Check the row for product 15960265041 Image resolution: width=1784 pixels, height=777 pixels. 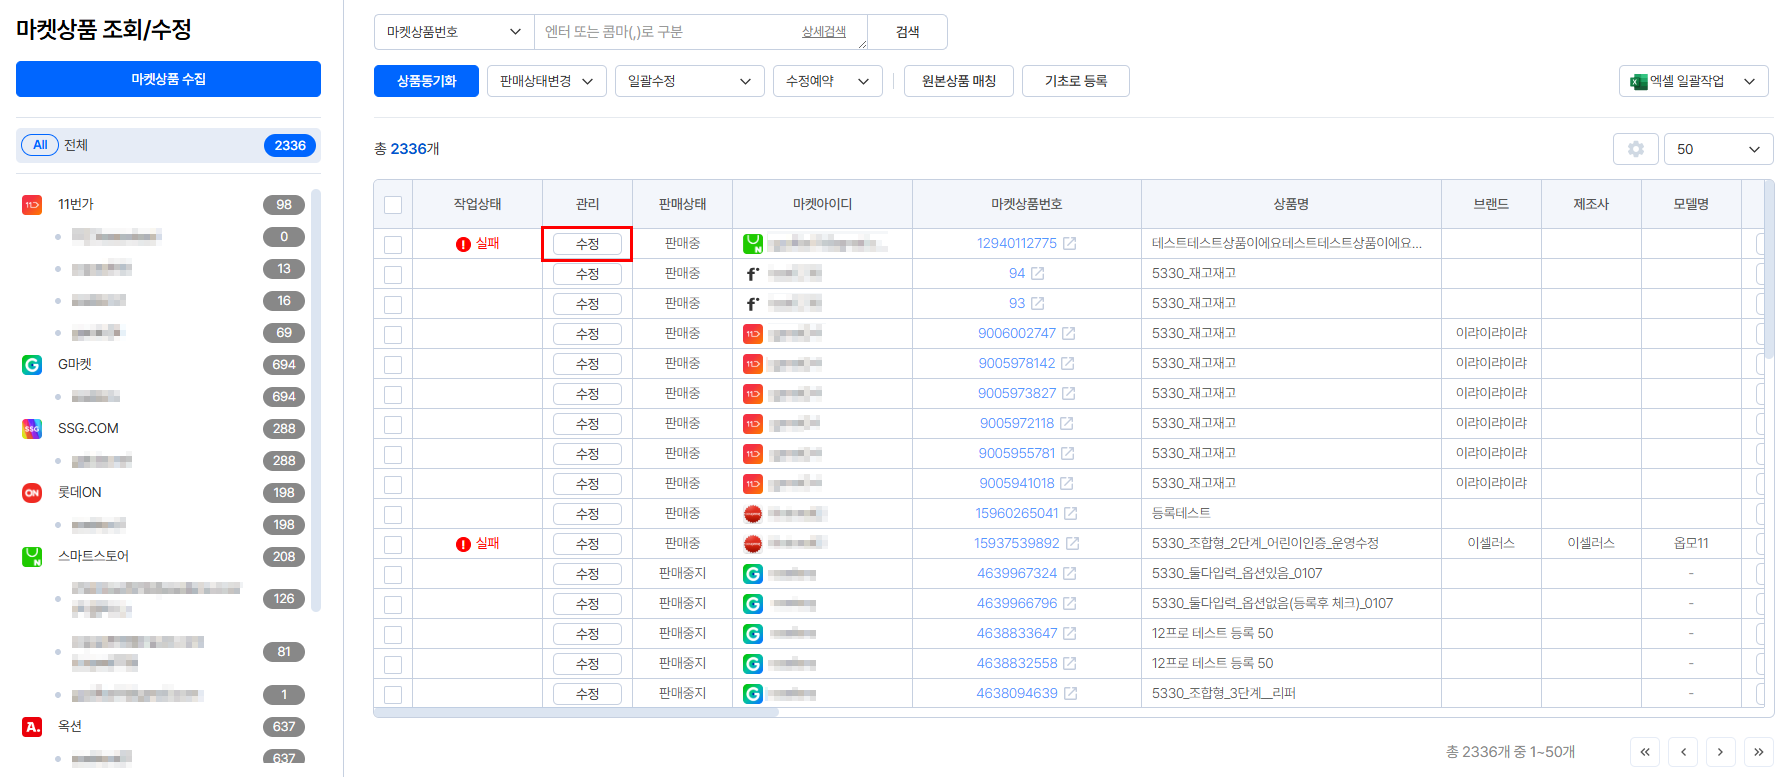pos(393,514)
